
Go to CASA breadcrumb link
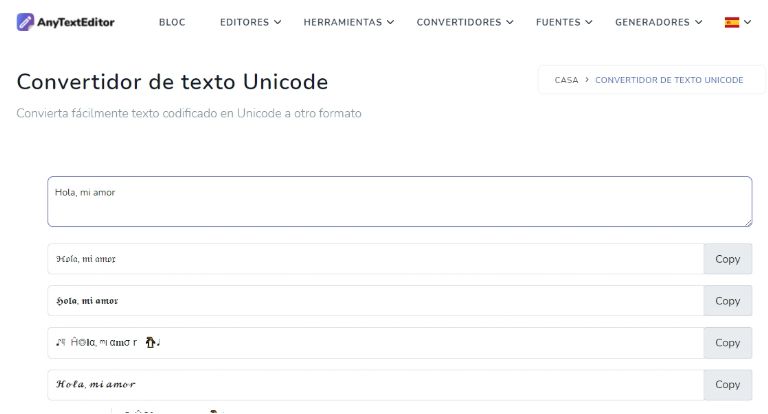[x=566, y=80]
